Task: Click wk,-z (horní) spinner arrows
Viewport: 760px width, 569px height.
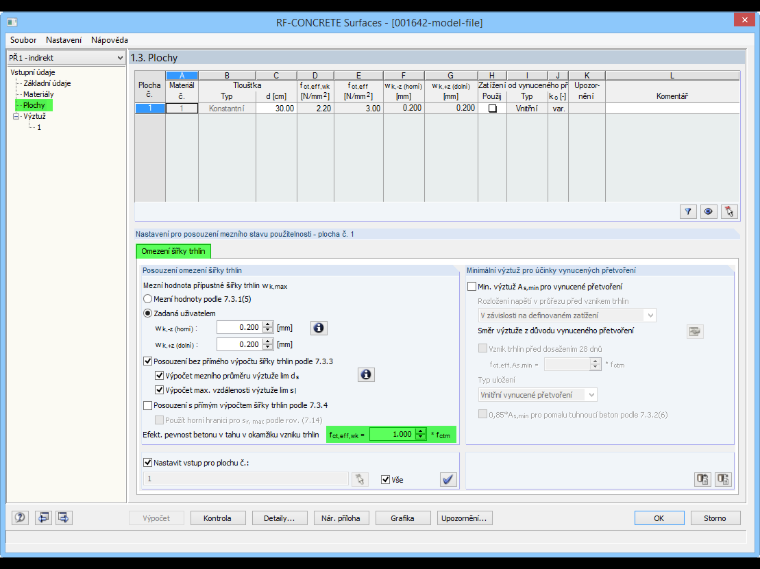Action: click(x=268, y=328)
